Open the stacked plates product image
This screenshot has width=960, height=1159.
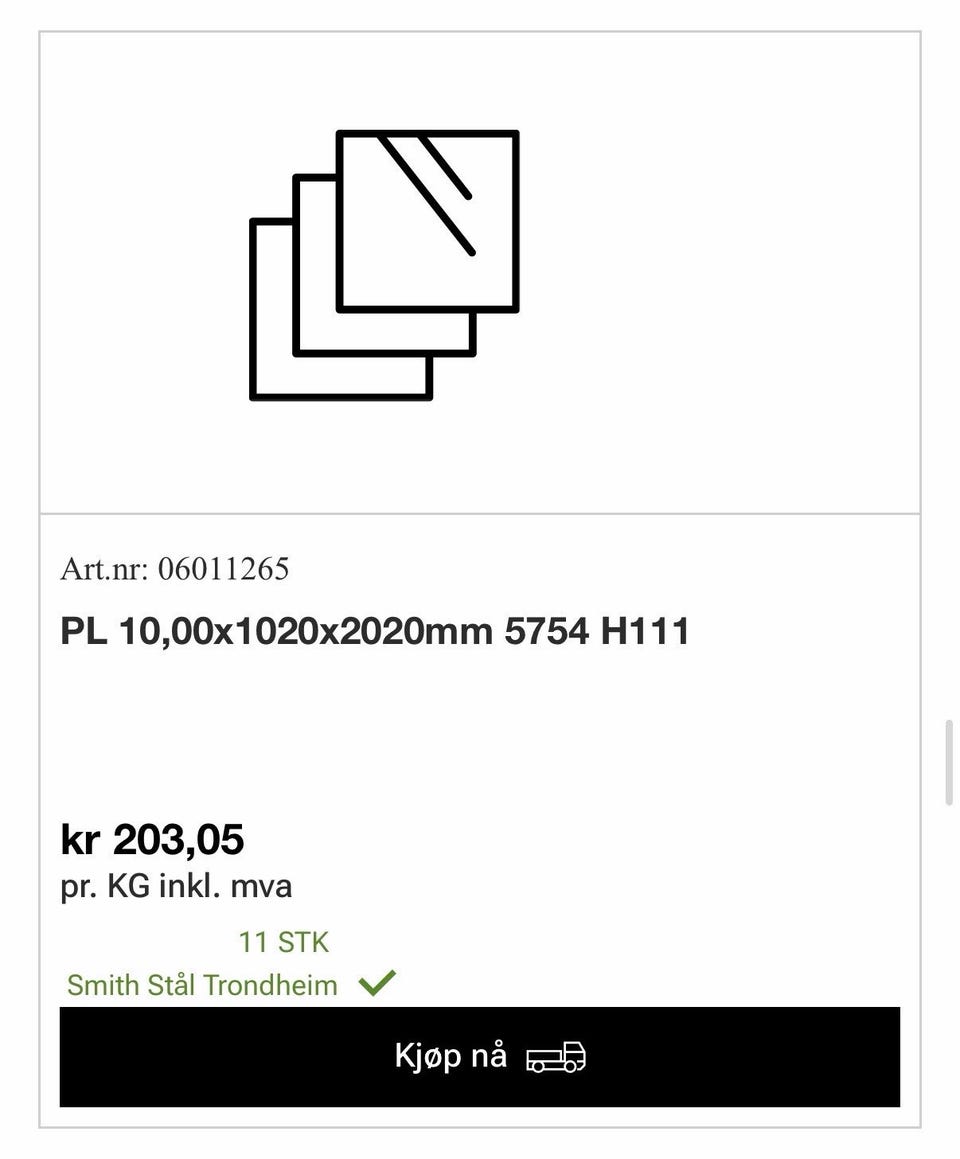384,265
